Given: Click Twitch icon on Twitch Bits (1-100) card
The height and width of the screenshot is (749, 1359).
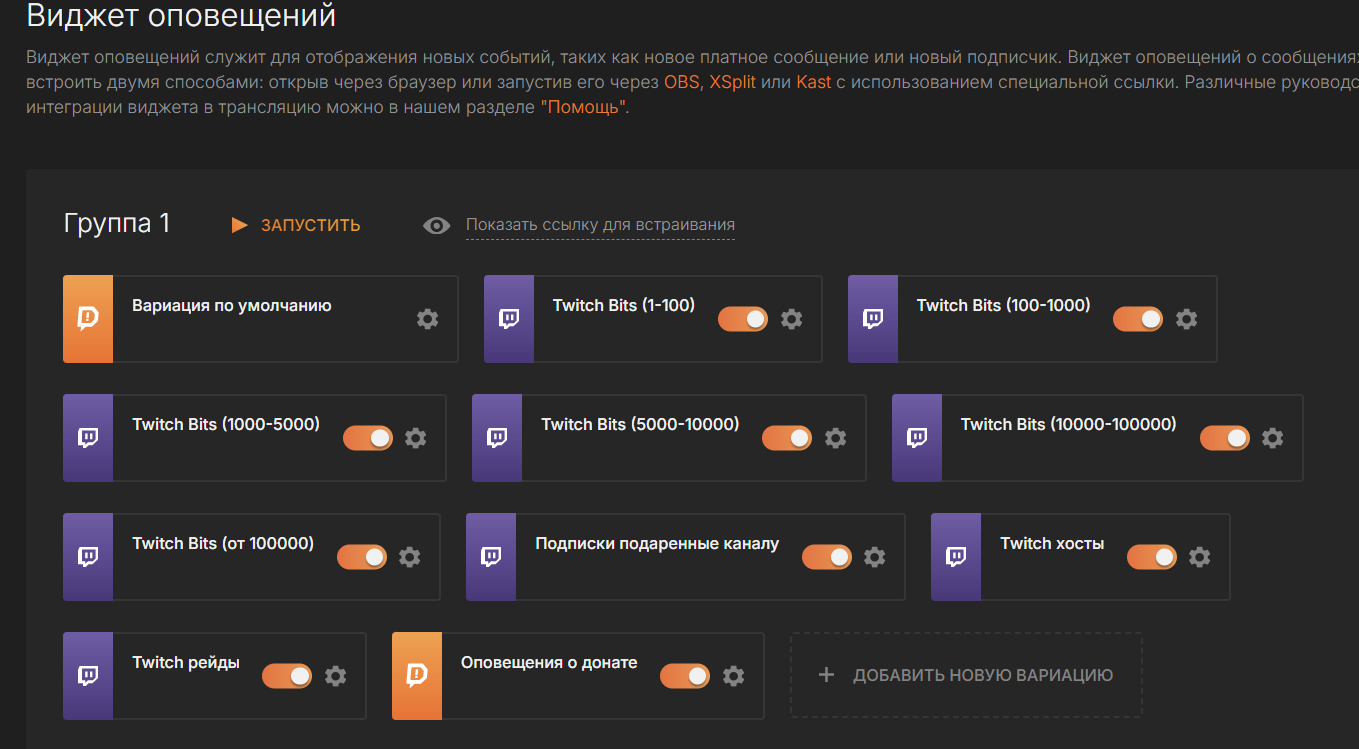Looking at the screenshot, I should click(x=509, y=319).
